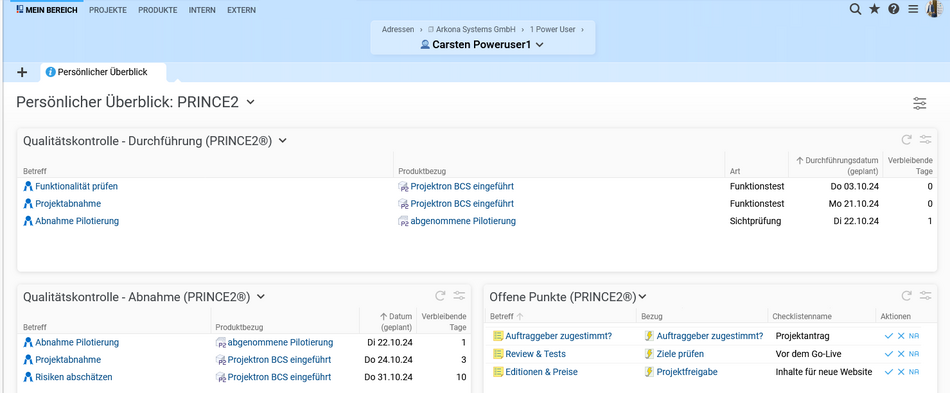
Task: Select the Vor dem Go-Live cell
Action: pos(807,354)
